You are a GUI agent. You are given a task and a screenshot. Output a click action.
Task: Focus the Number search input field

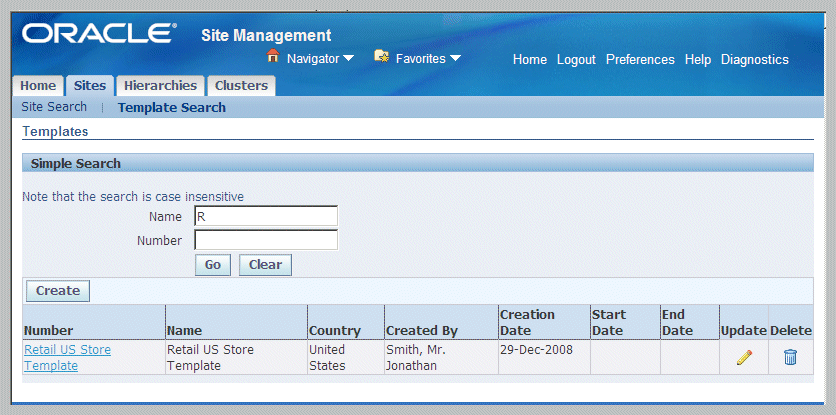click(x=266, y=240)
